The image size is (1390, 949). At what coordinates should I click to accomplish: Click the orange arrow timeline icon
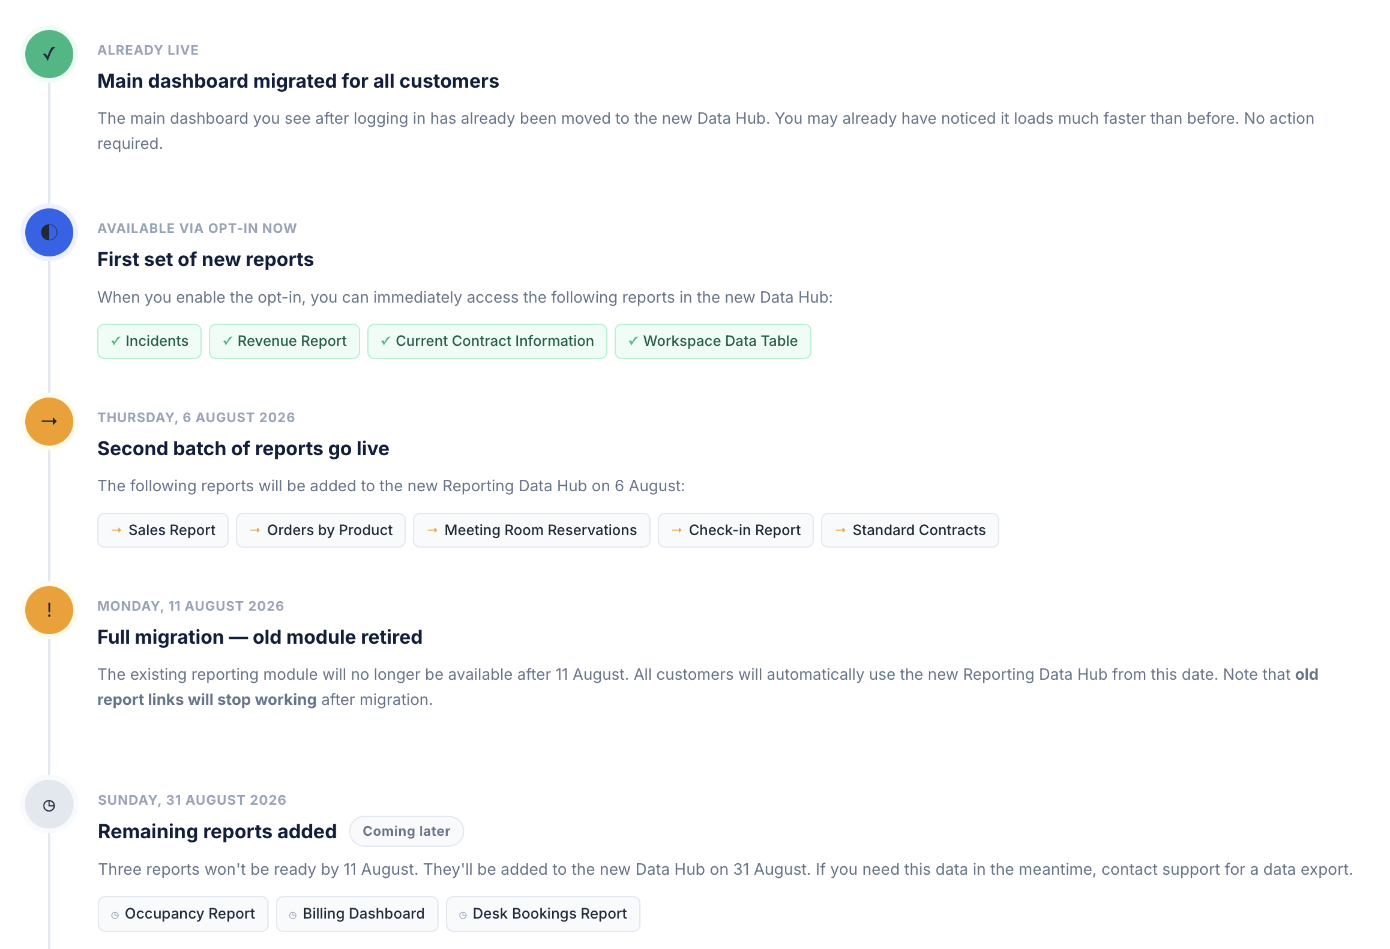49,421
